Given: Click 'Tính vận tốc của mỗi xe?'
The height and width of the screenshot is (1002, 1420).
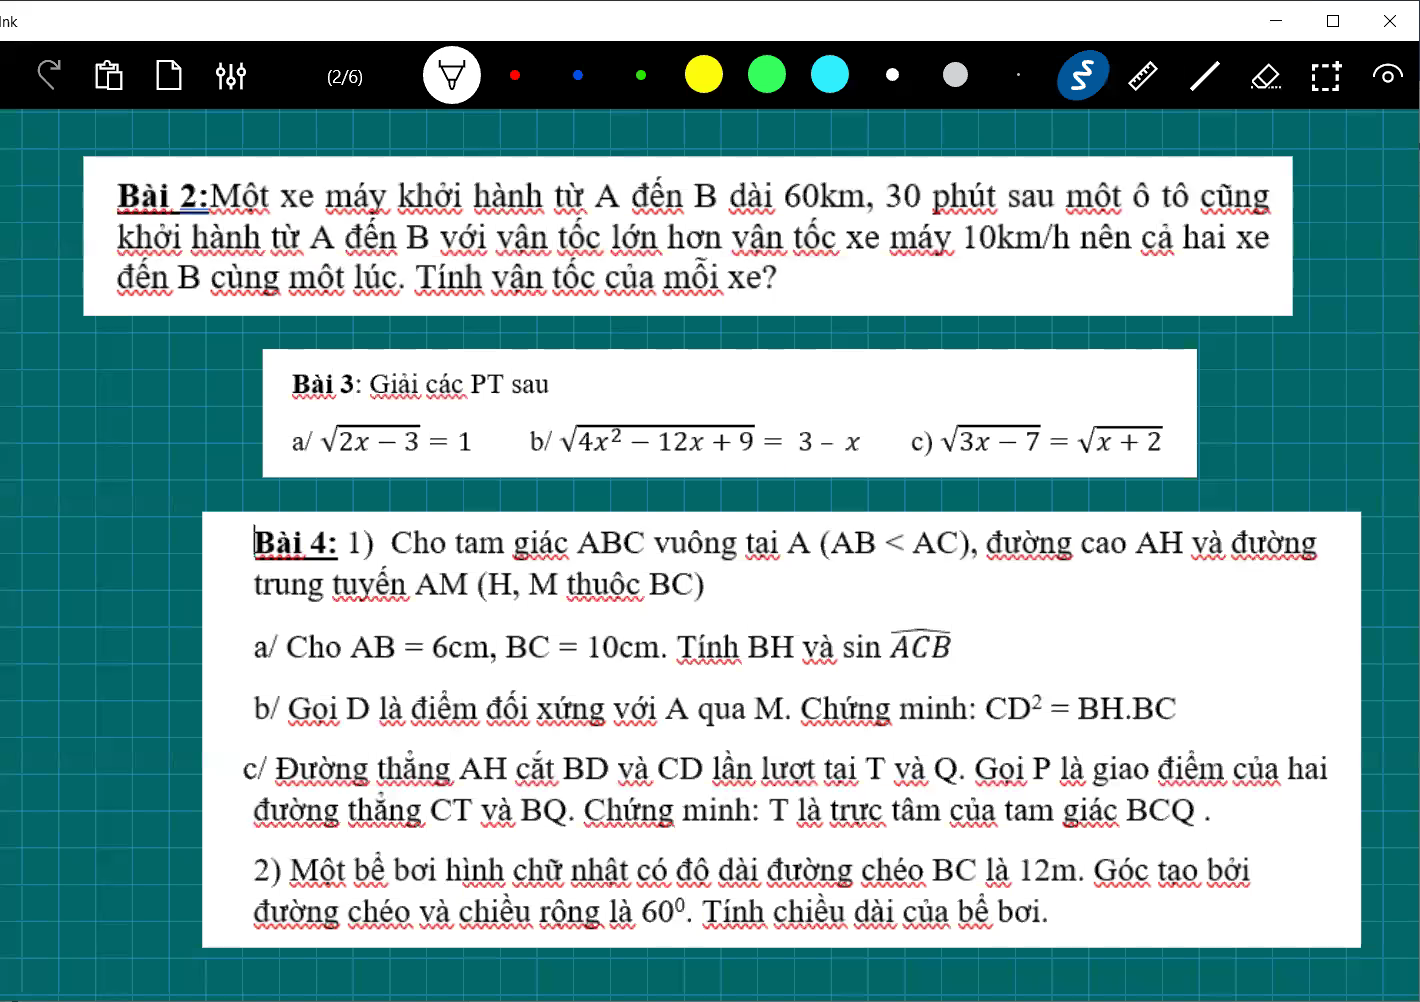Looking at the screenshot, I should click(x=597, y=278).
